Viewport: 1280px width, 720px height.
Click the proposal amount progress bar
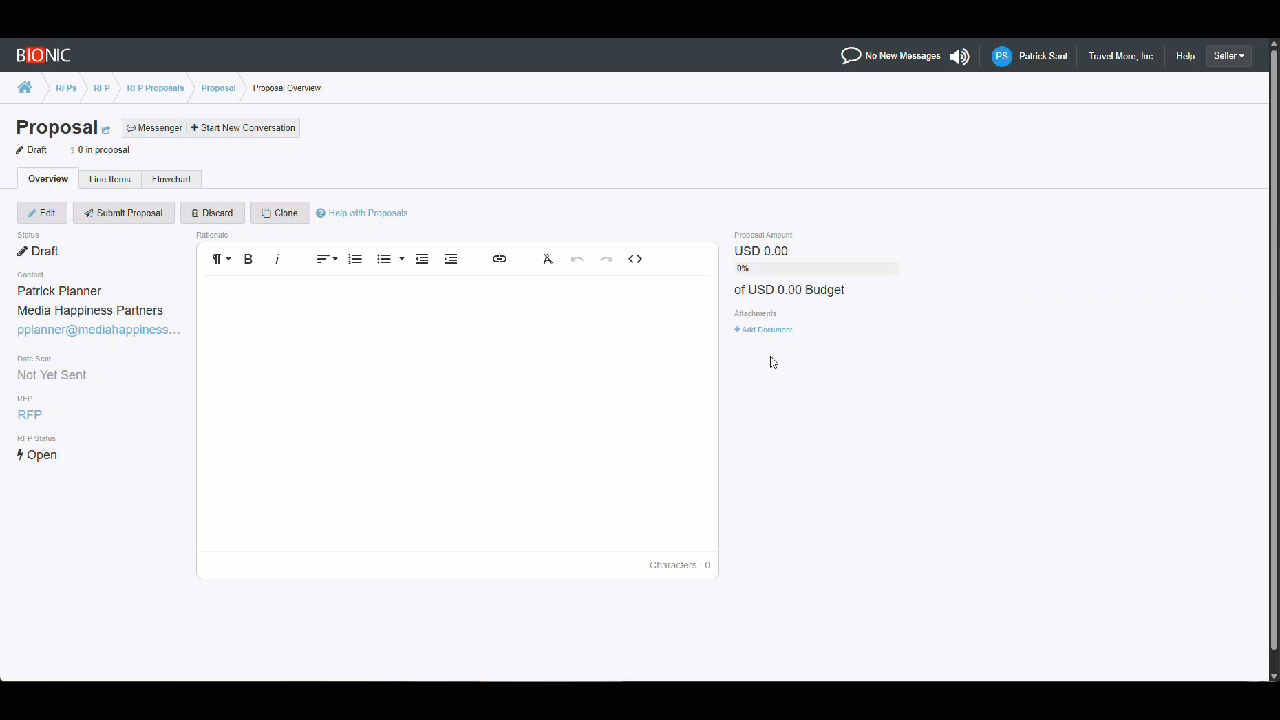[816, 269]
